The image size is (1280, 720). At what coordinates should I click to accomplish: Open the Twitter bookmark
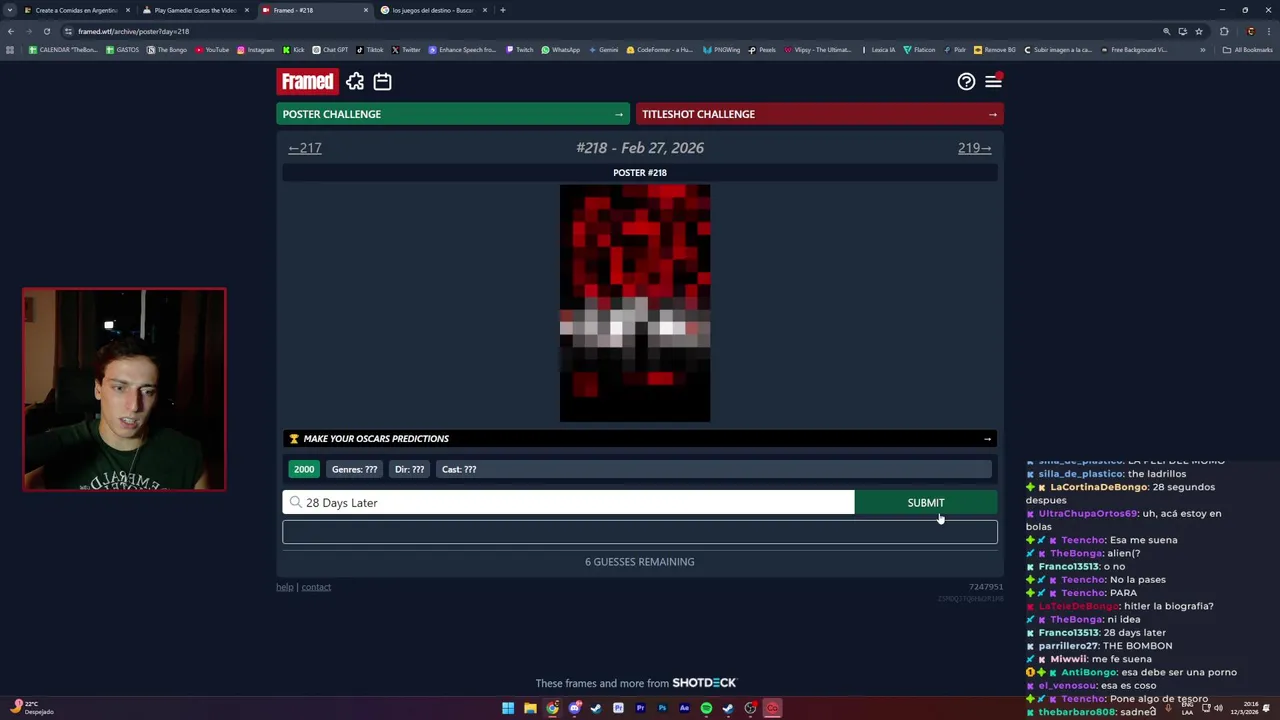click(406, 50)
